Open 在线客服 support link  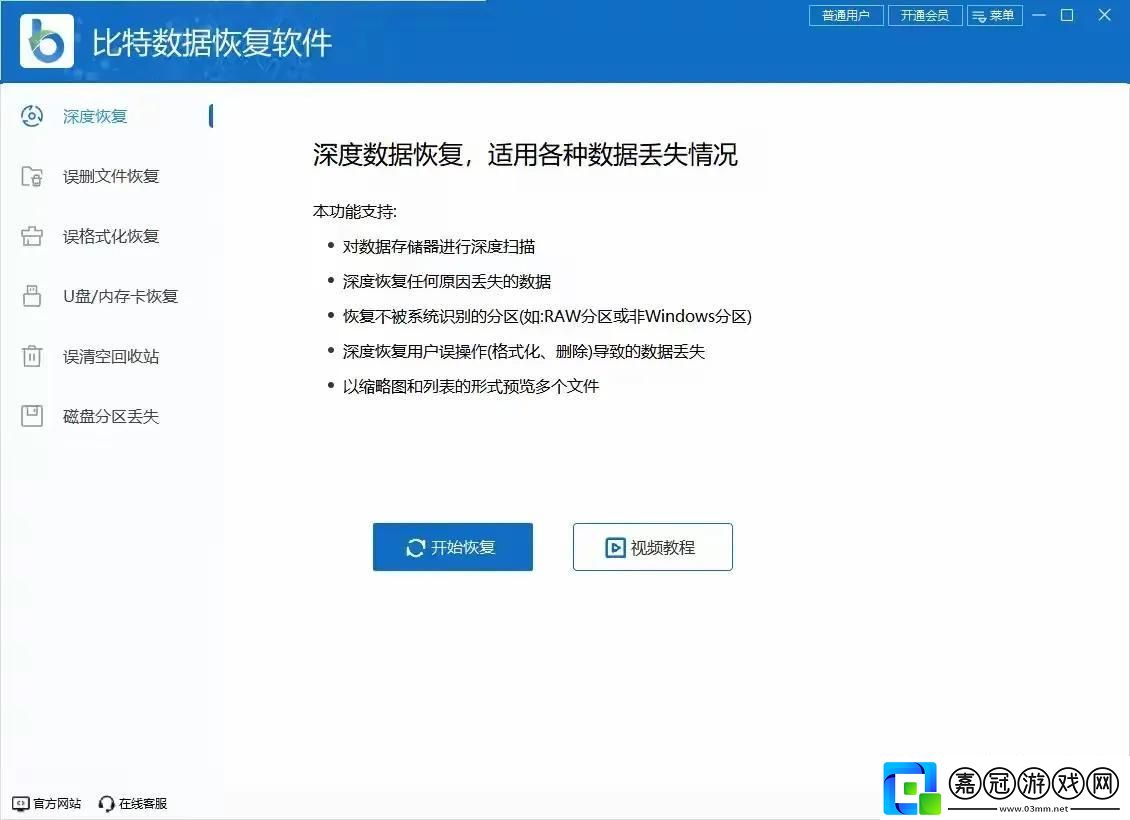(x=133, y=803)
